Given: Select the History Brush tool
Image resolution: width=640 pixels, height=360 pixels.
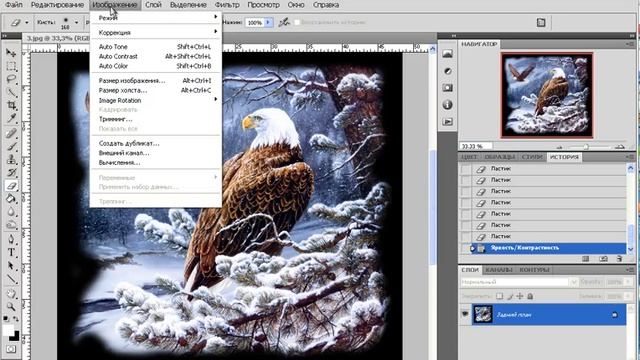Looking at the screenshot, I should click(11, 172).
